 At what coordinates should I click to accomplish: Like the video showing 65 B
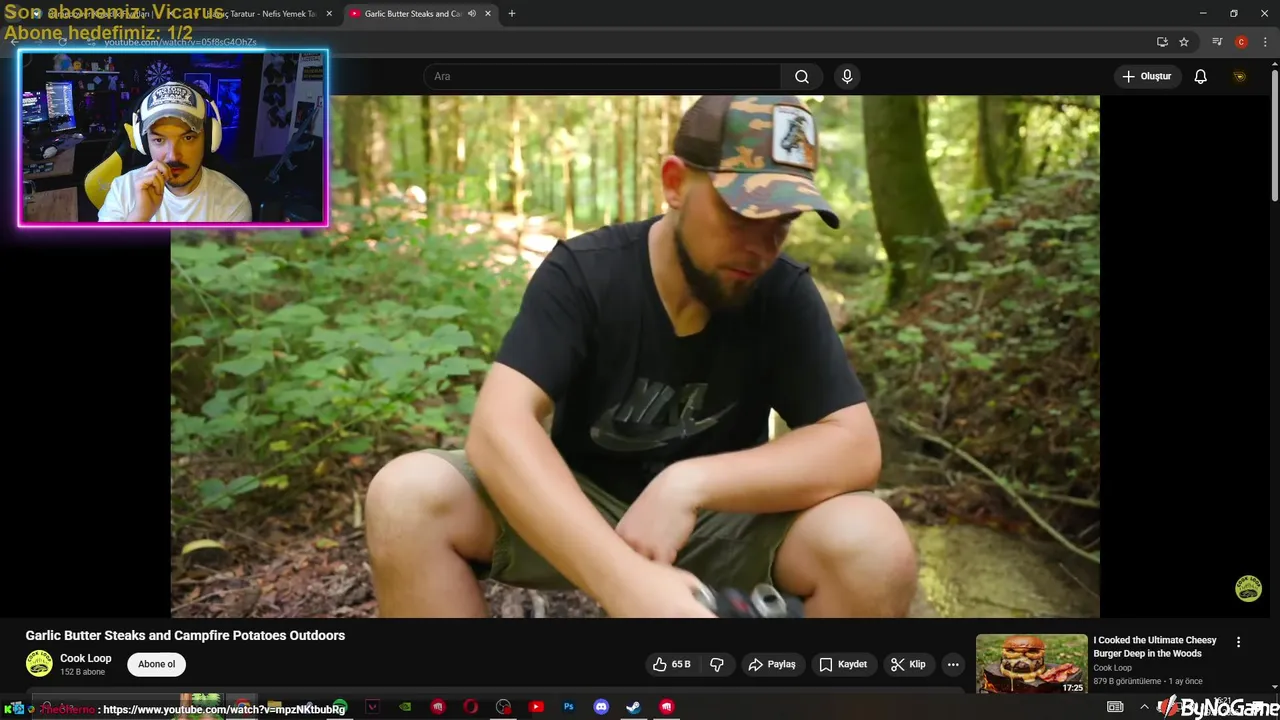tap(671, 664)
